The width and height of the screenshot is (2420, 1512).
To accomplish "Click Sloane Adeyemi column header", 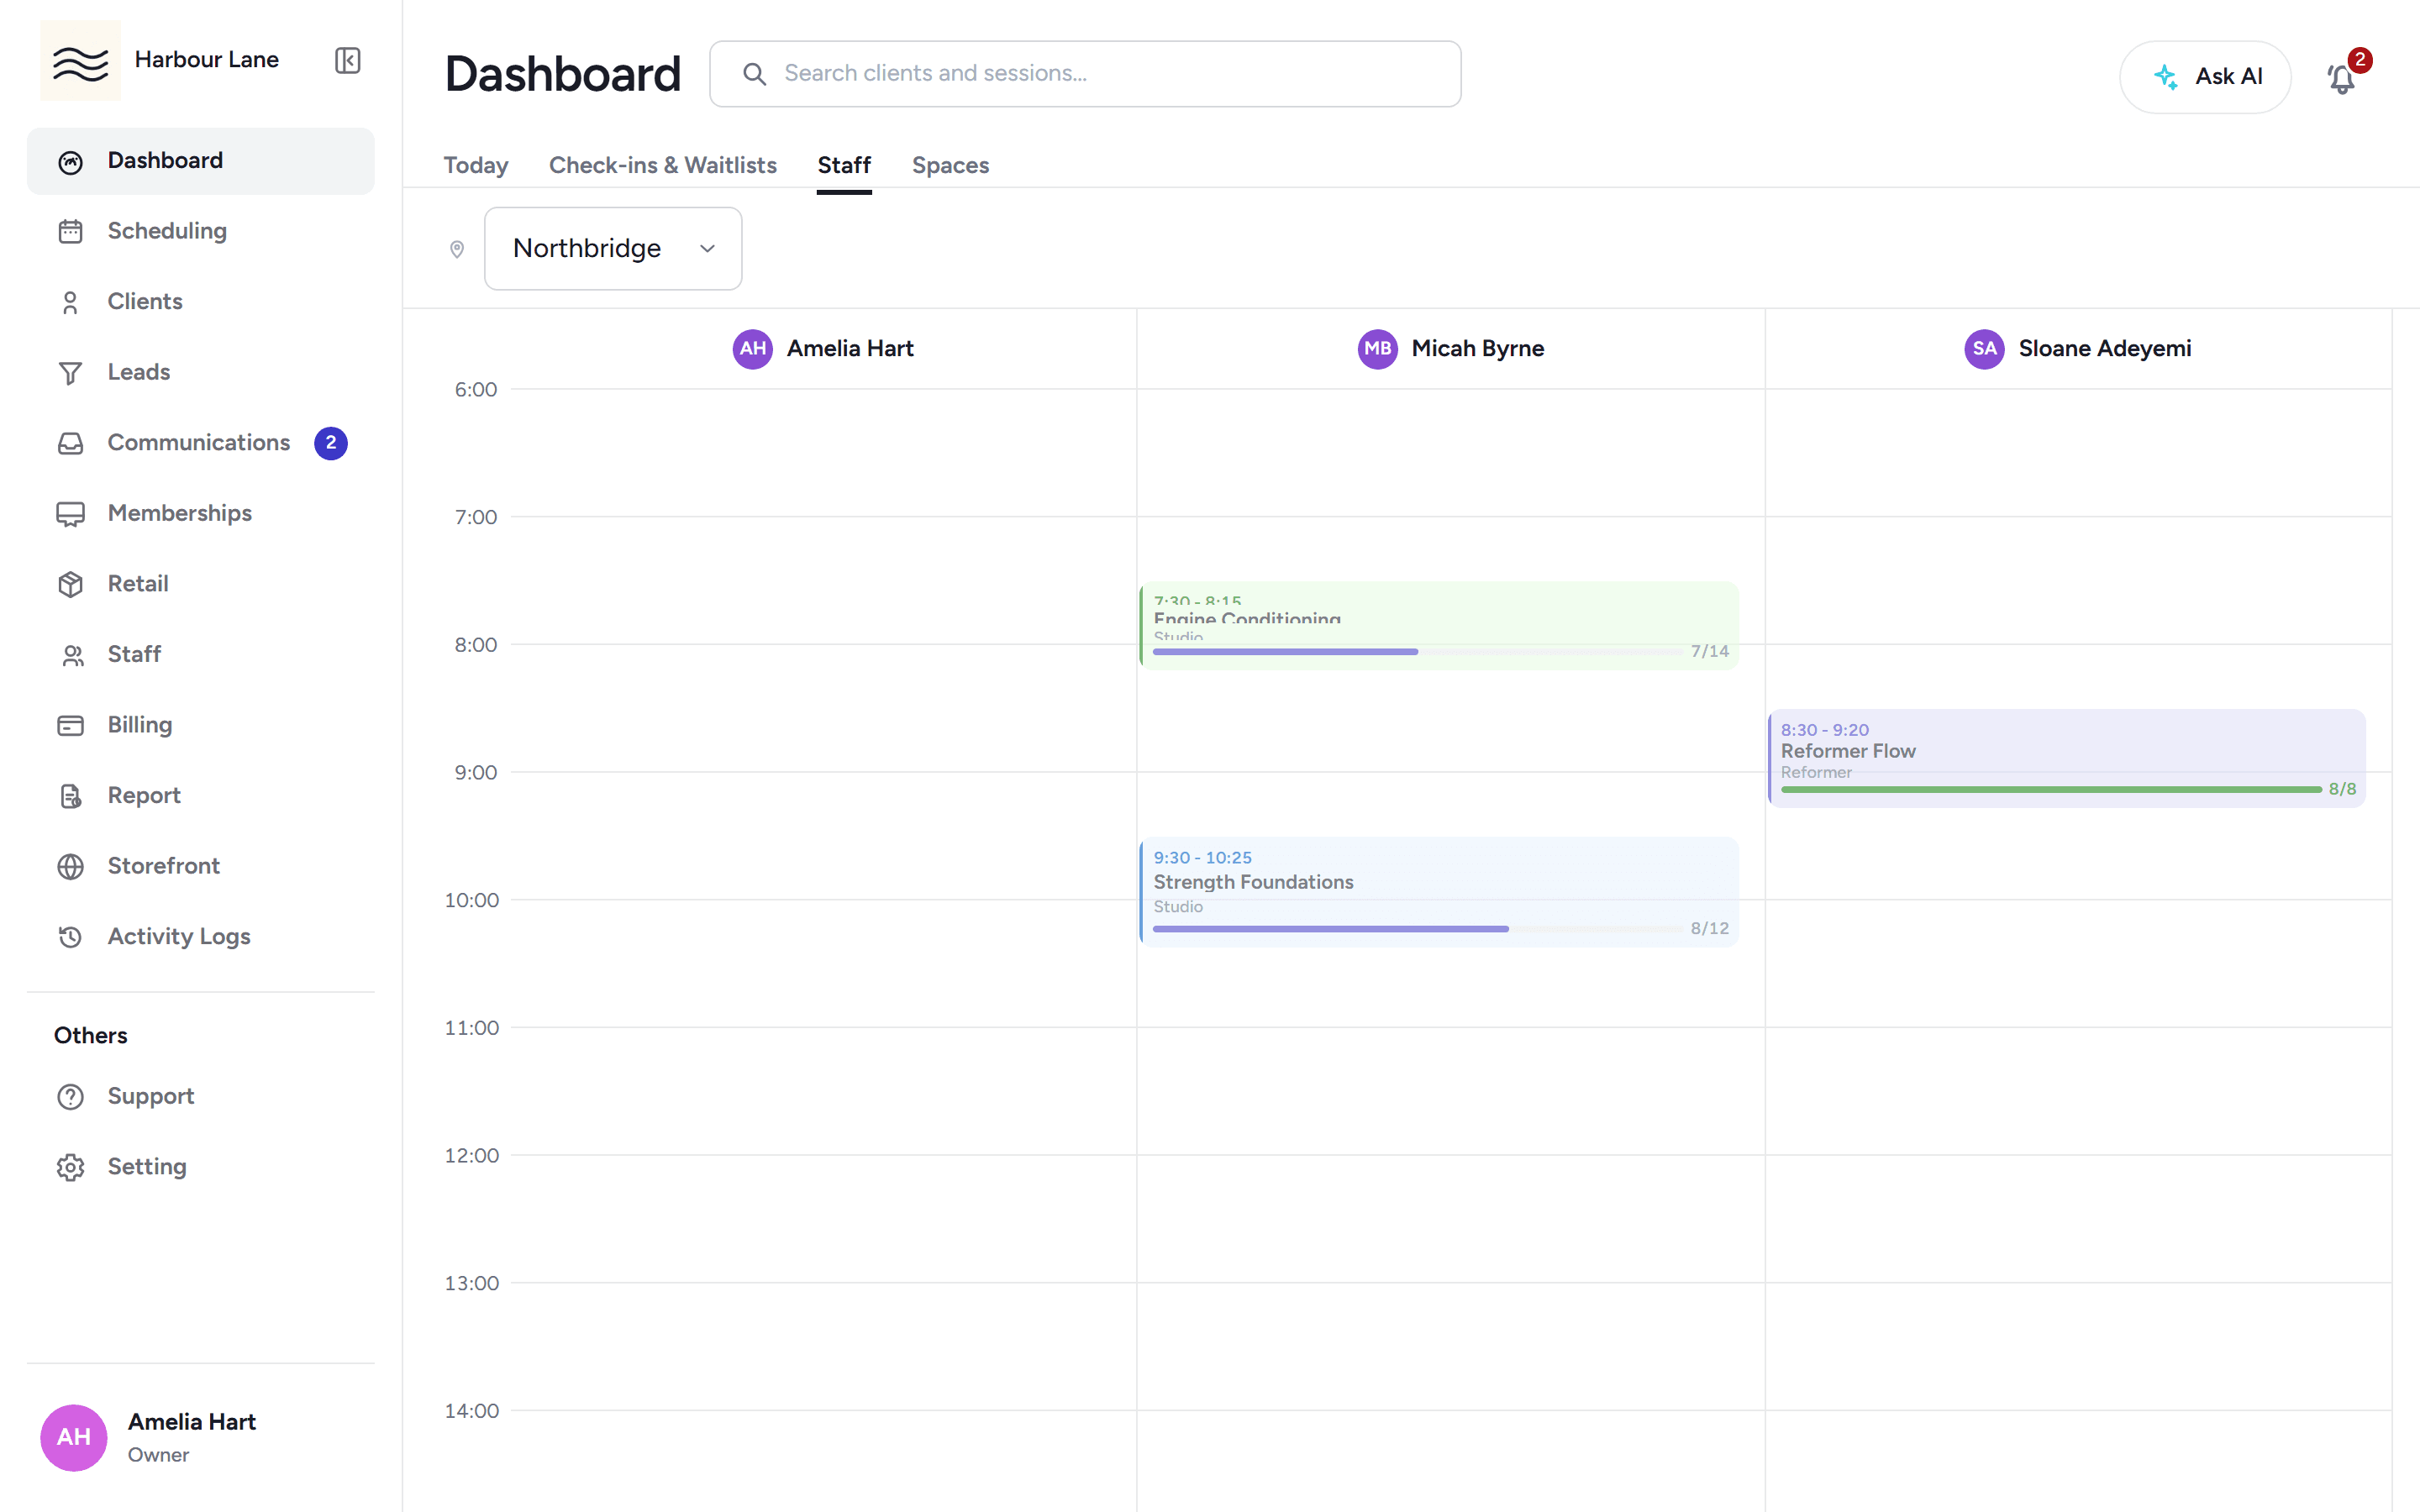I will 2078,349.
